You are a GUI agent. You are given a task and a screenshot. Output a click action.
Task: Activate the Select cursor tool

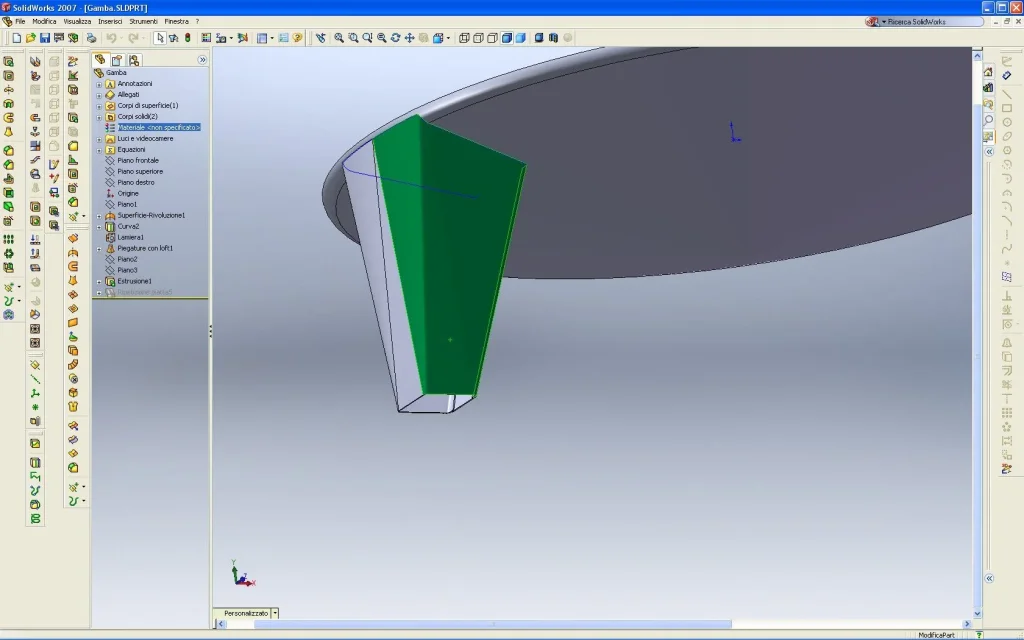tap(160, 38)
